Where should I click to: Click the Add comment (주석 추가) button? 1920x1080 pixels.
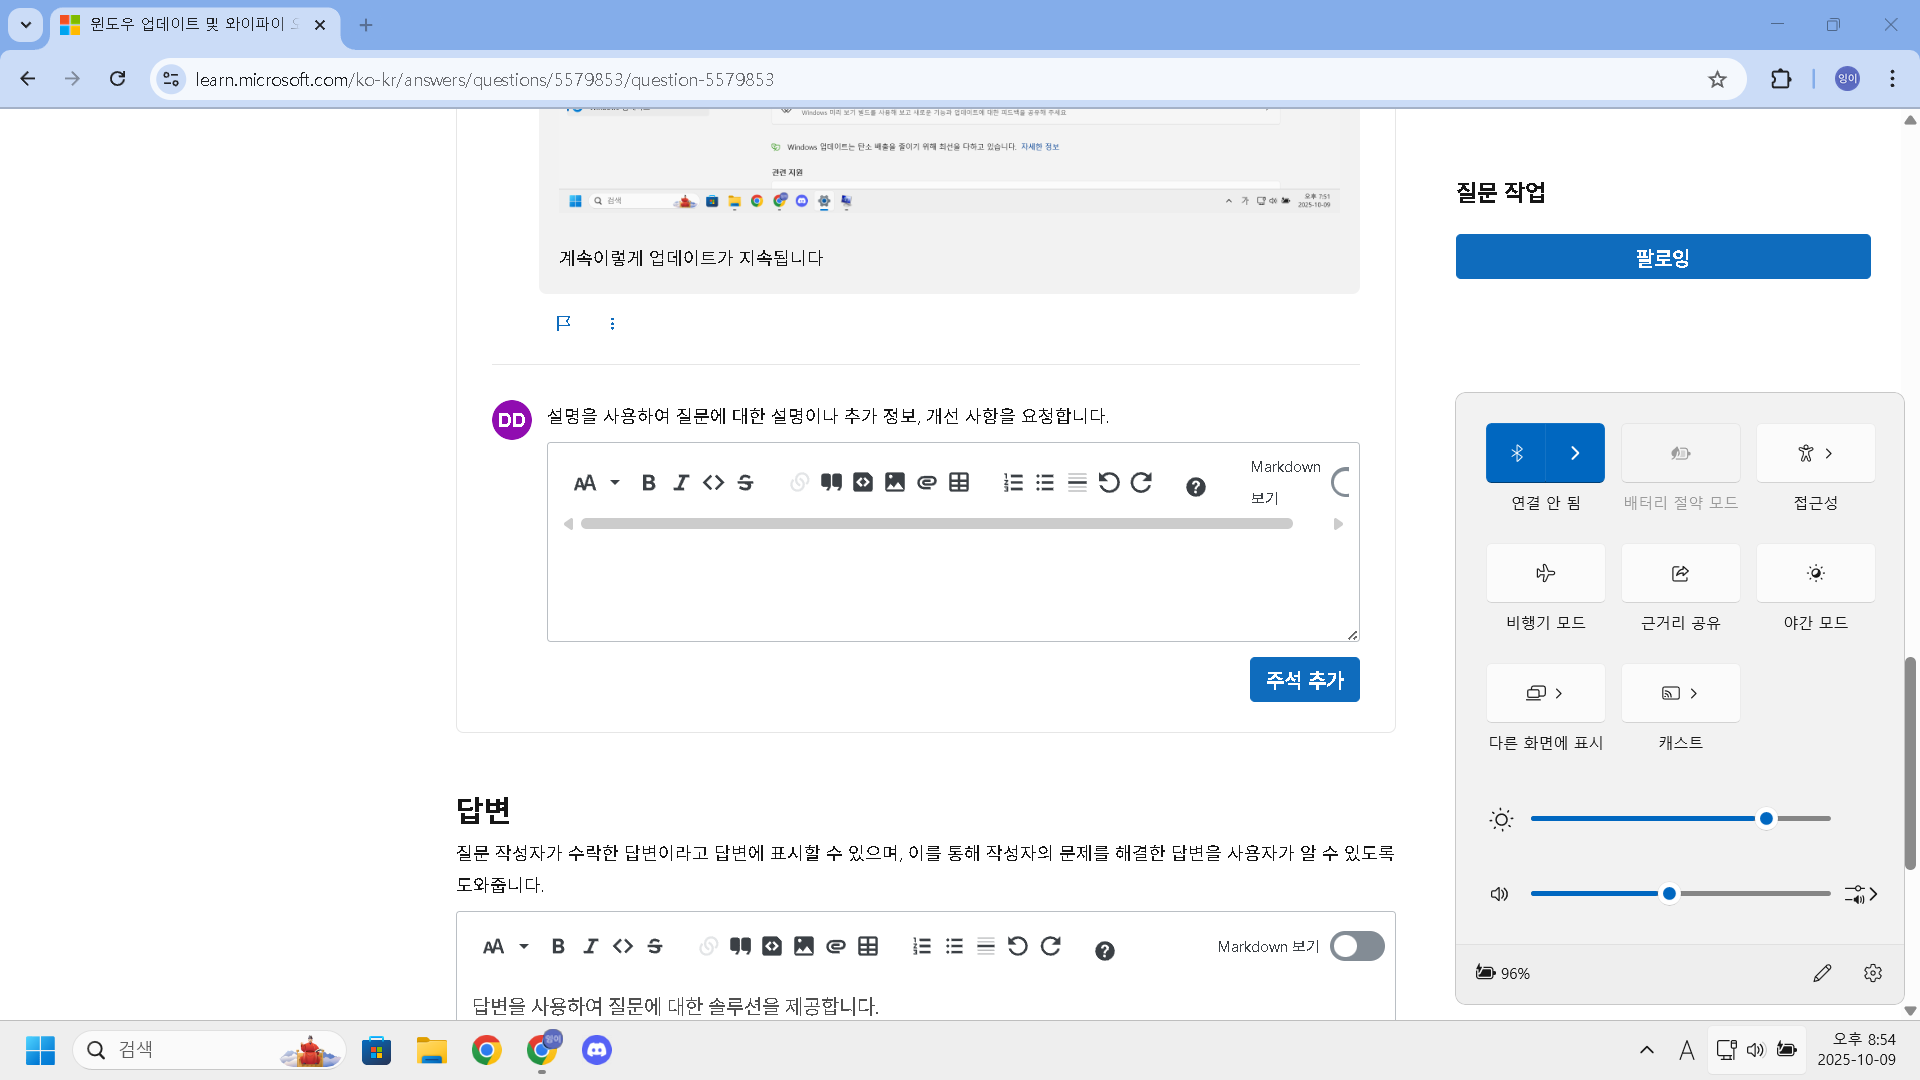pos(1304,680)
